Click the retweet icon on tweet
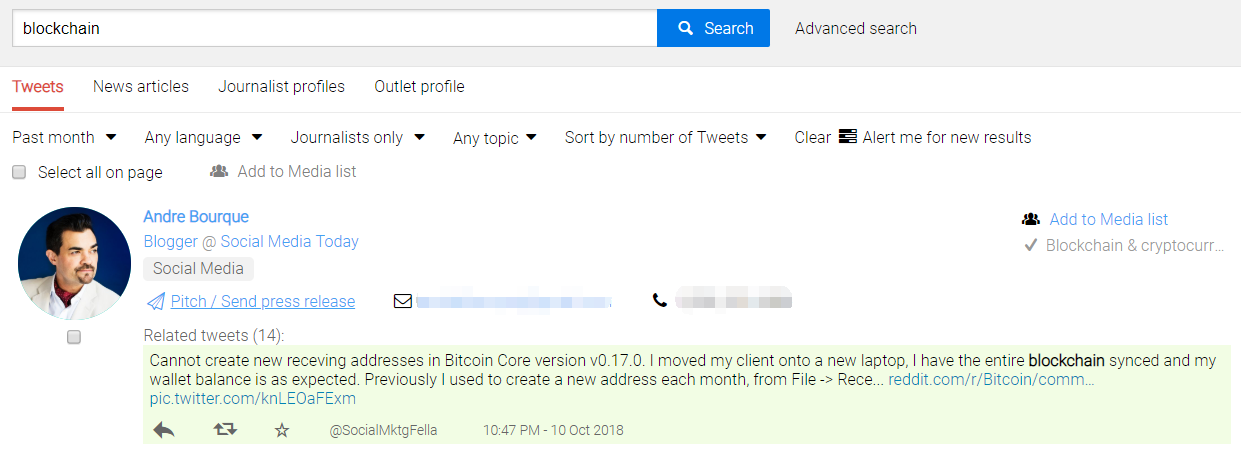The height and width of the screenshot is (449, 1241). point(225,430)
